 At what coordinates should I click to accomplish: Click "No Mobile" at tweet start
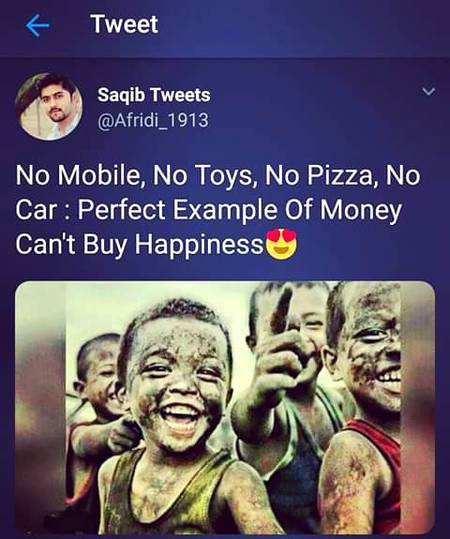[77, 176]
